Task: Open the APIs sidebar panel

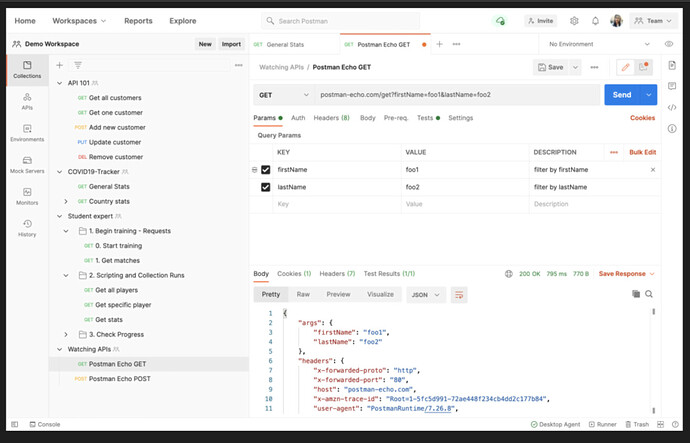Action: click(27, 101)
